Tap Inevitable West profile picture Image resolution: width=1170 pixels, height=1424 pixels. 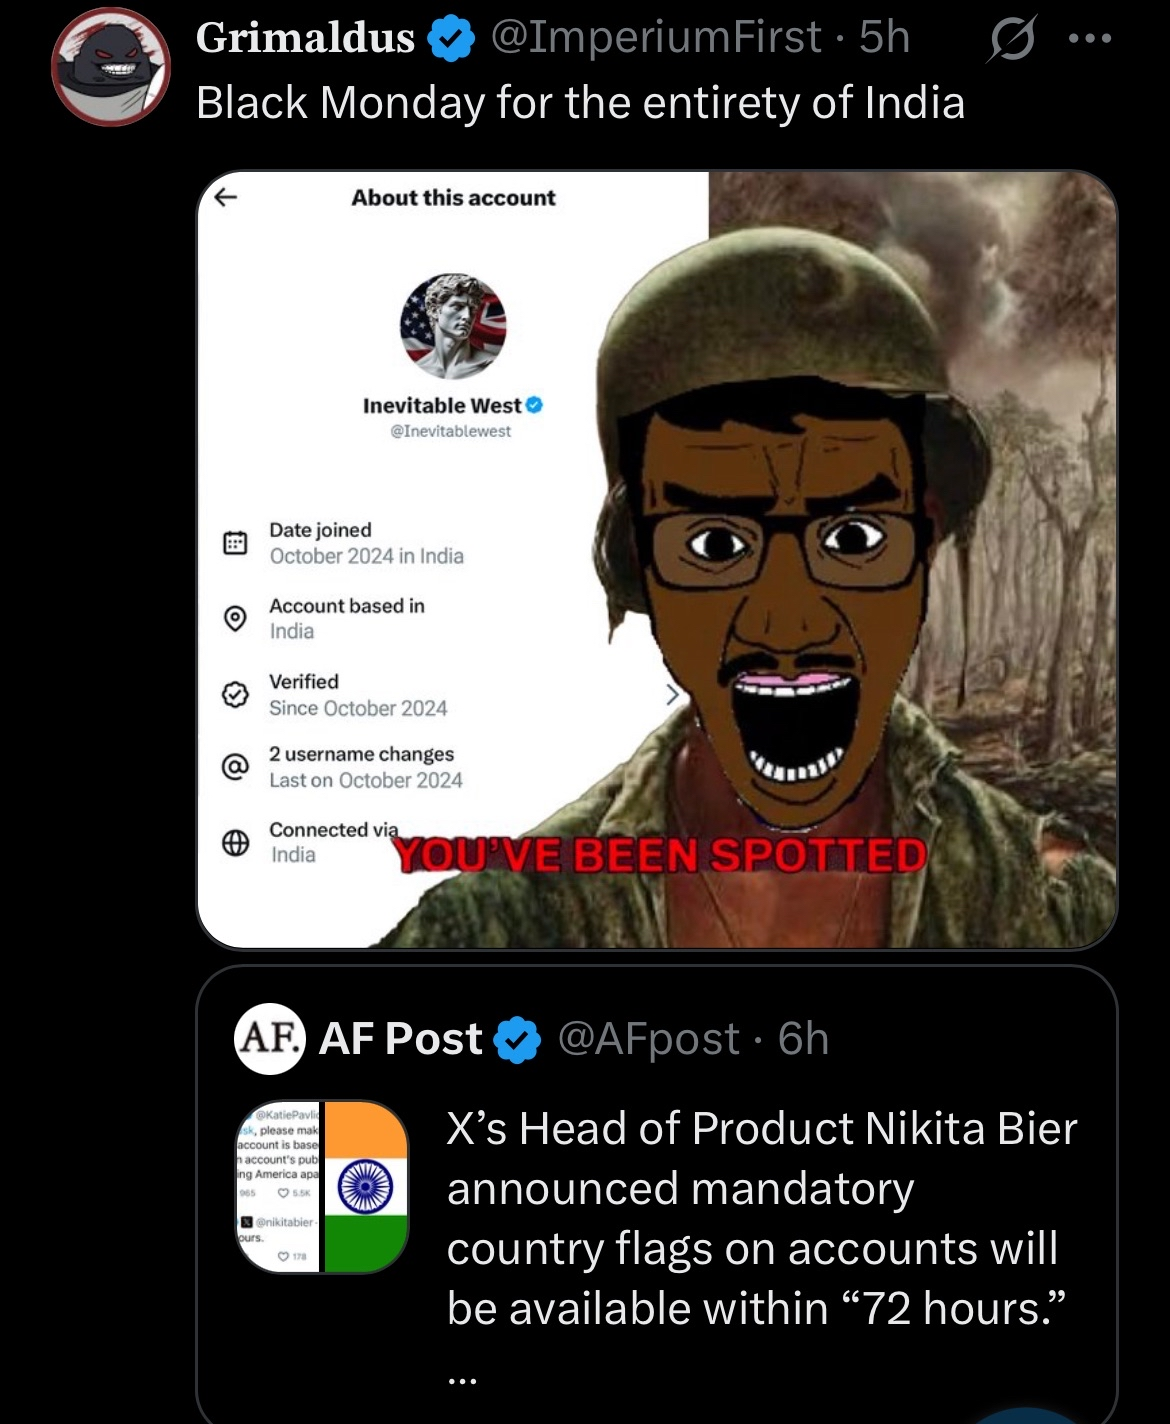[x=454, y=326]
